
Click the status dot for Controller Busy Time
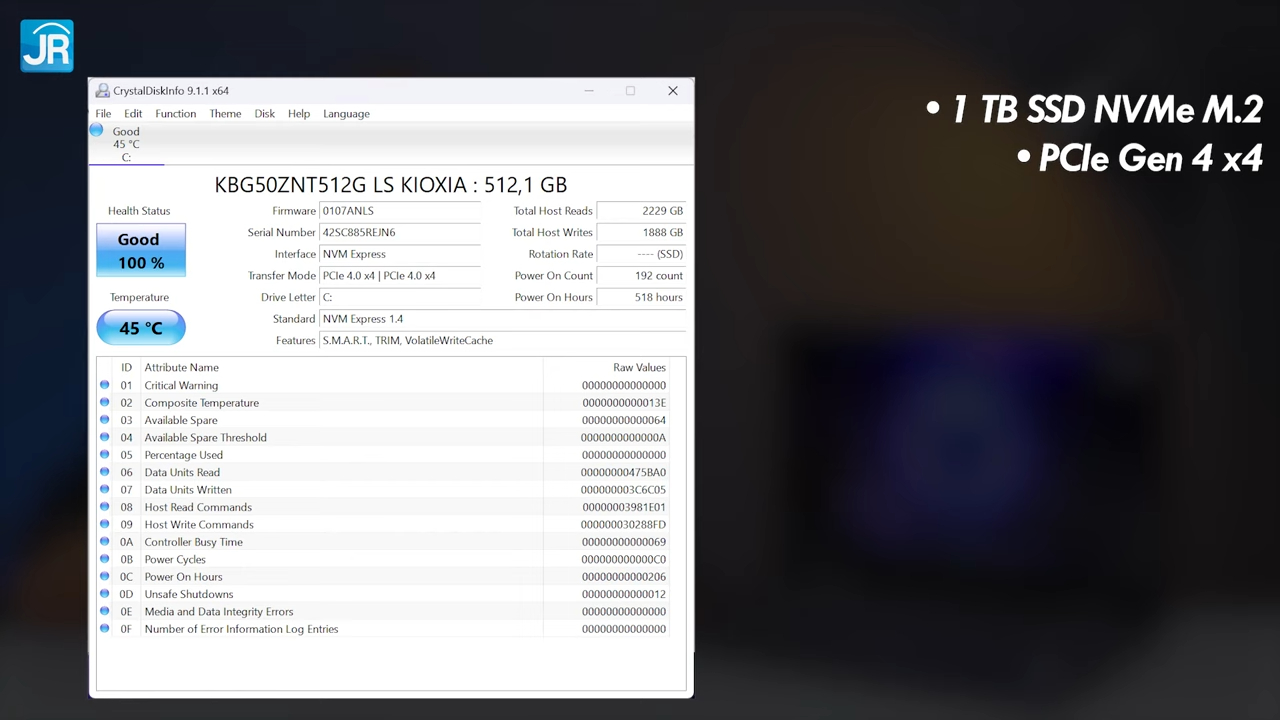(x=105, y=542)
